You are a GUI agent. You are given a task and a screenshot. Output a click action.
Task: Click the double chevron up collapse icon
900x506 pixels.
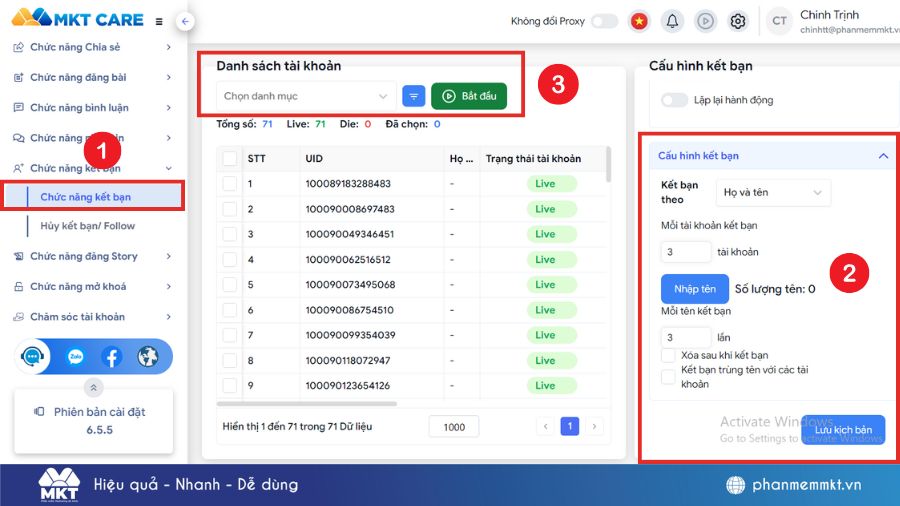[94, 388]
